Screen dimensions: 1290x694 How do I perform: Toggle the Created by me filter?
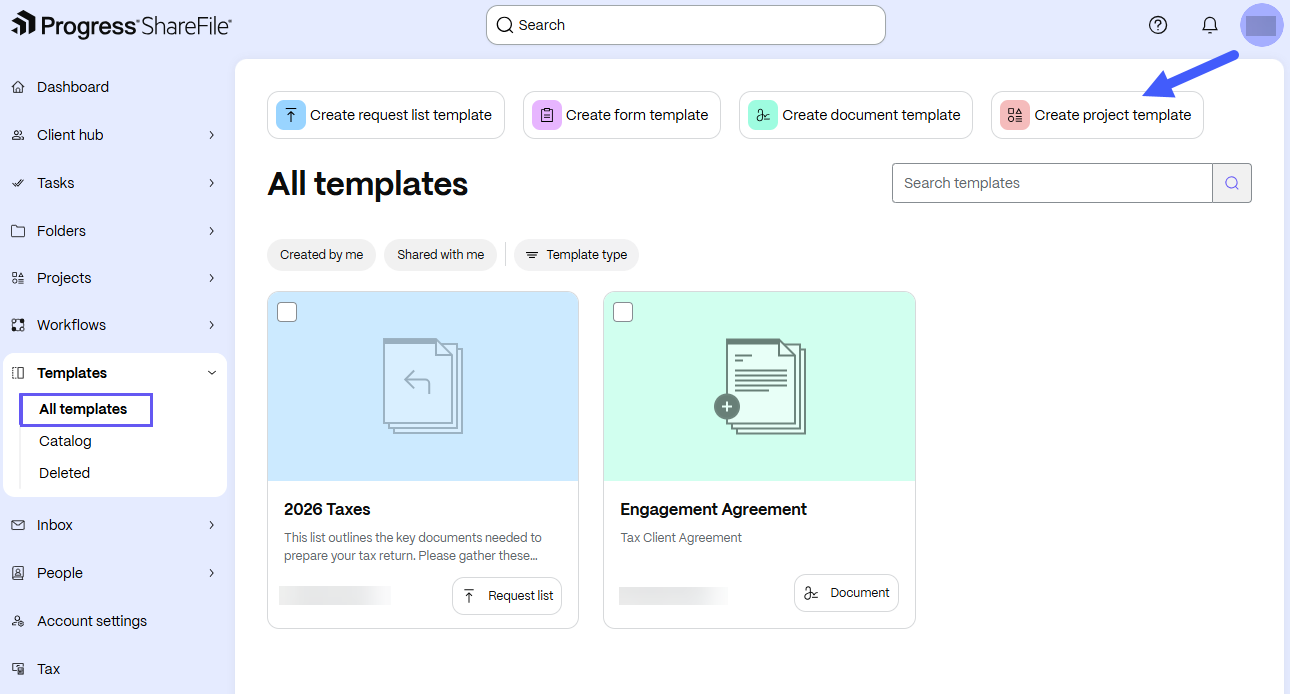click(x=322, y=255)
